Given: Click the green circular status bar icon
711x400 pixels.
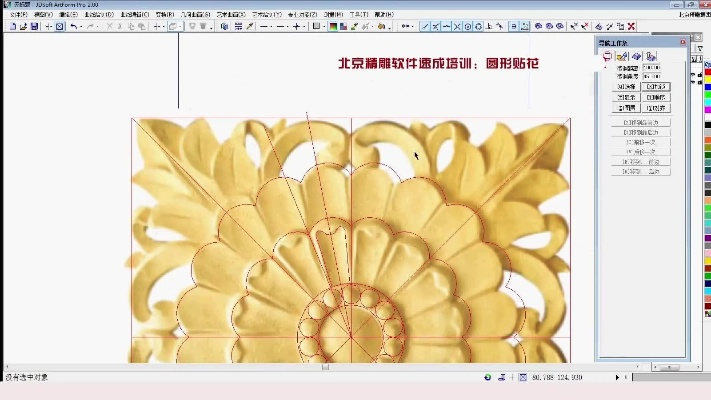Looking at the screenshot, I should (487, 377).
